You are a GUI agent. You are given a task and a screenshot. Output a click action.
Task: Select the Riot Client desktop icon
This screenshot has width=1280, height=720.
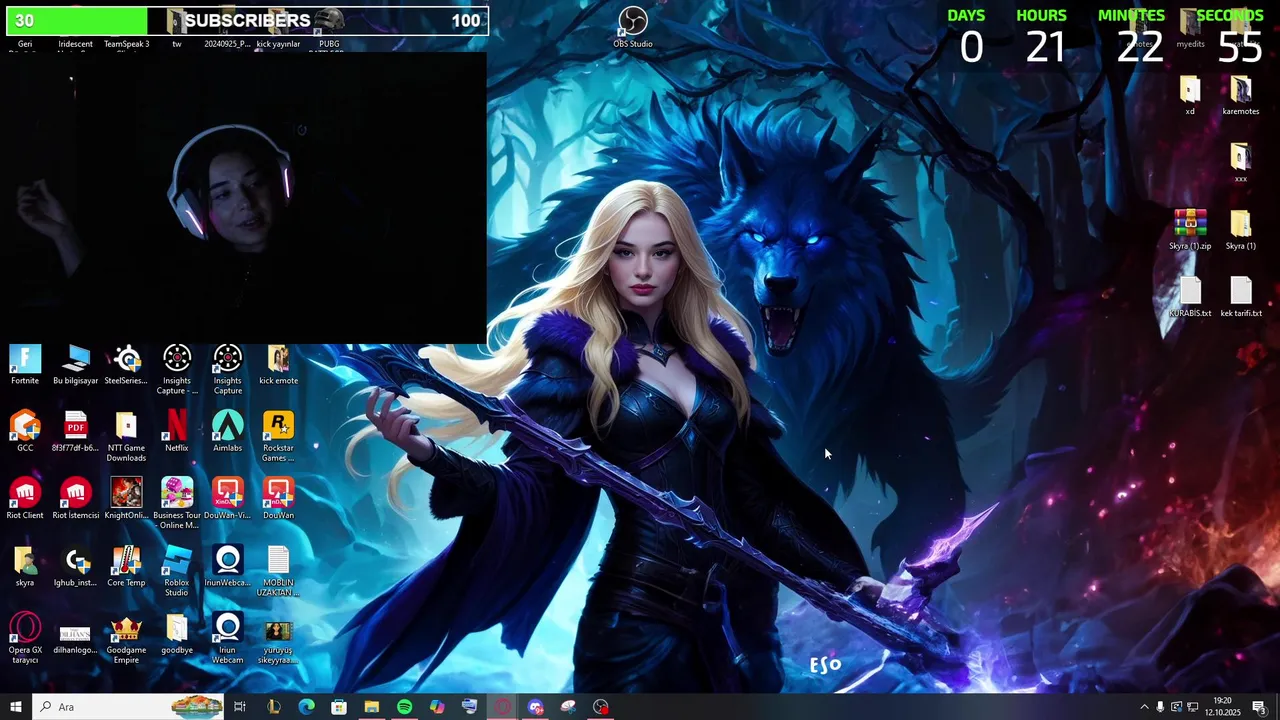coord(25,499)
